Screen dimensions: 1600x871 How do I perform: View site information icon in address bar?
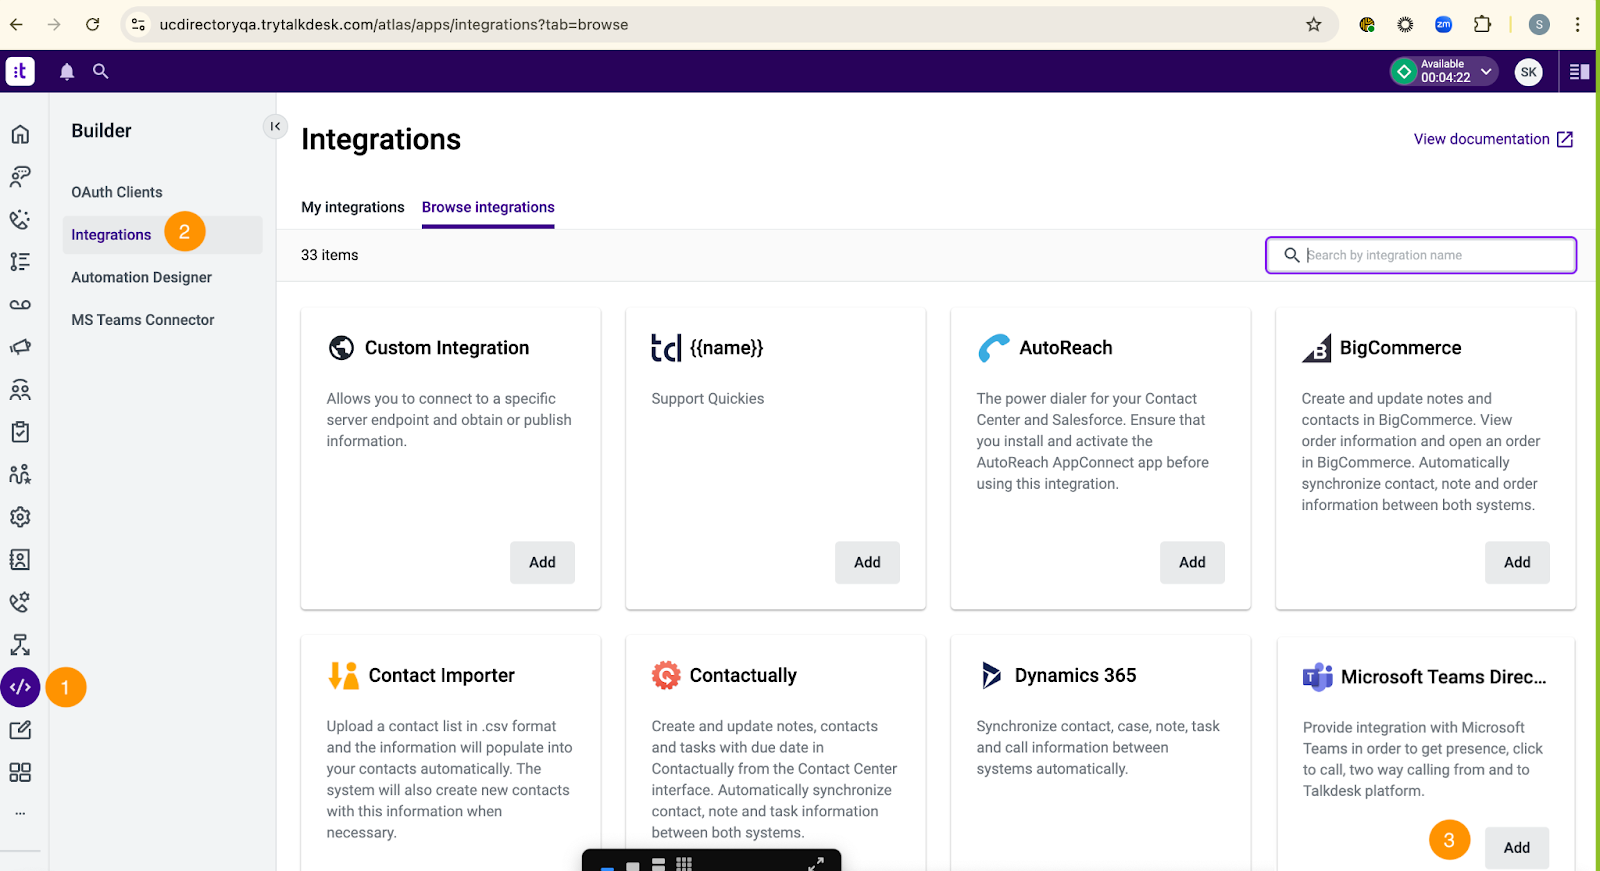pos(139,24)
